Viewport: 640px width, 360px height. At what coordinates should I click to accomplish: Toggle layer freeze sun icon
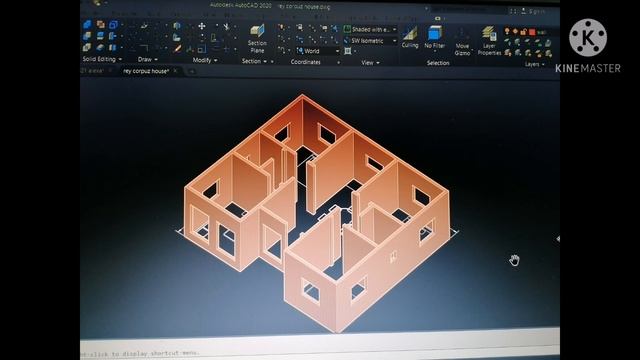516,31
